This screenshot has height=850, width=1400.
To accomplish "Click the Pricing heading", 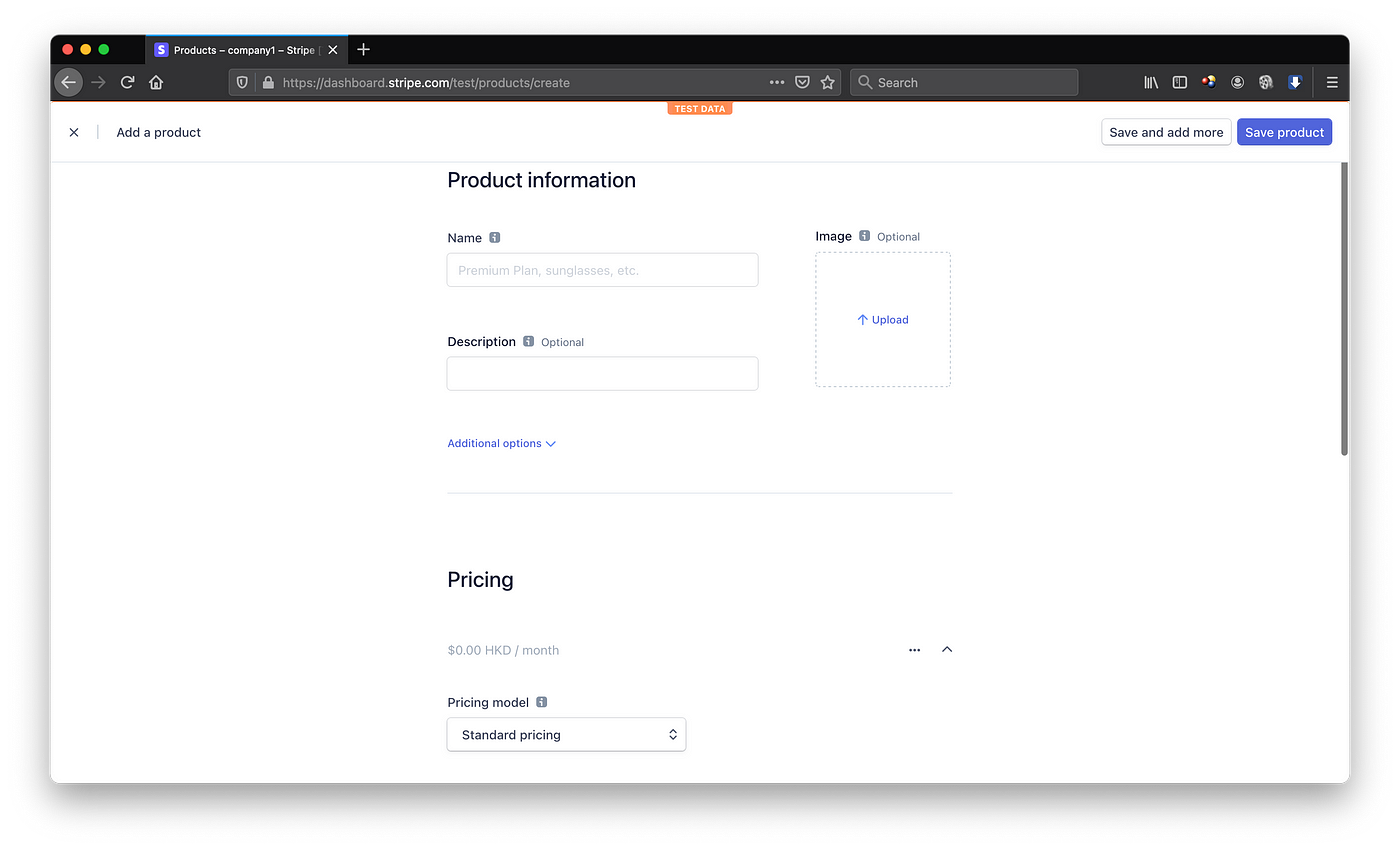I will pos(480,580).
